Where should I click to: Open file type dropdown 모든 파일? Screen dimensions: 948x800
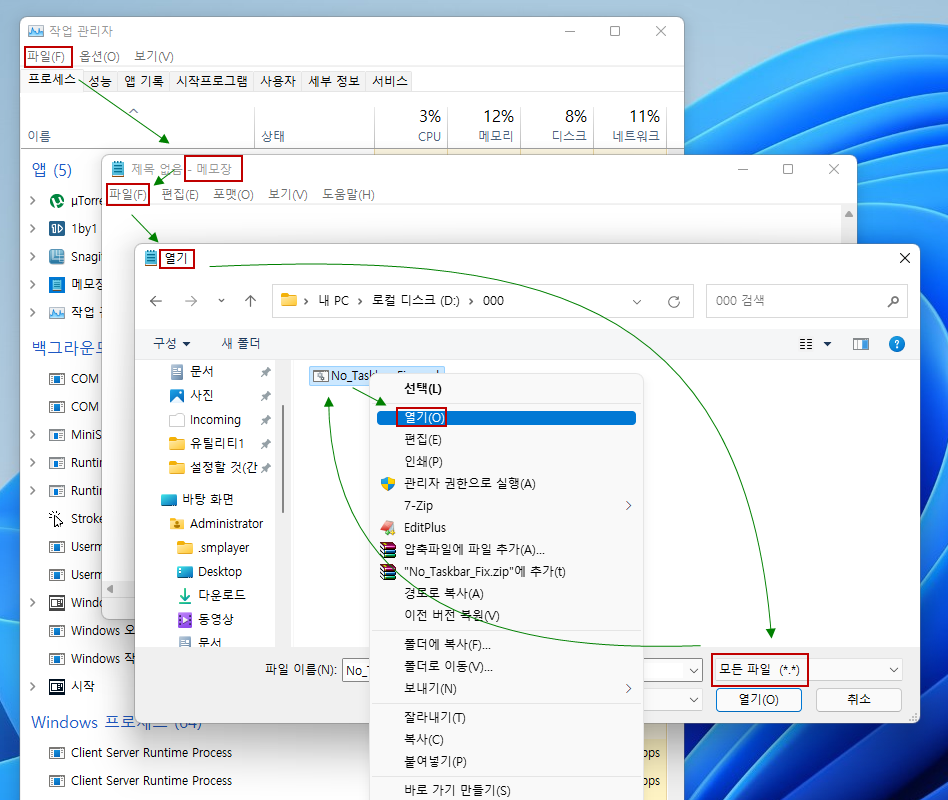pyautogui.click(x=808, y=670)
